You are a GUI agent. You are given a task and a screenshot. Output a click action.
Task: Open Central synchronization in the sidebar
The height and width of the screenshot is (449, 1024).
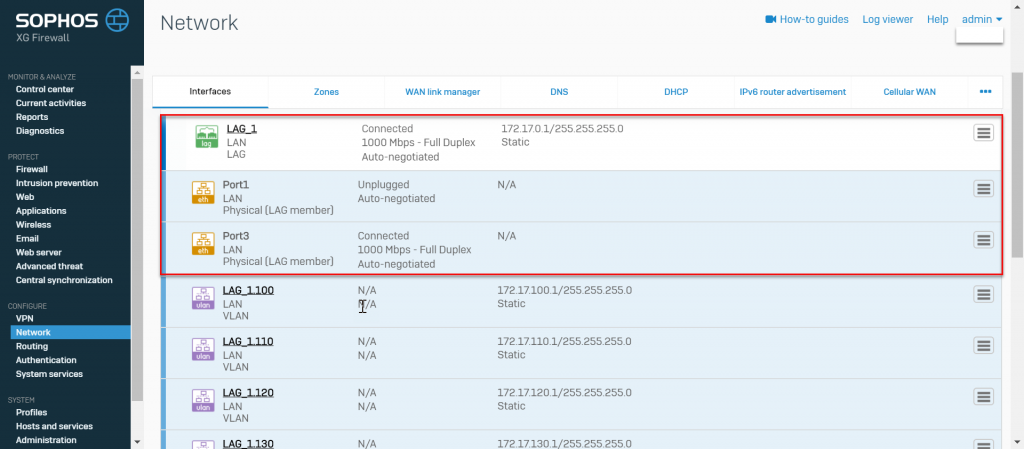click(64, 280)
